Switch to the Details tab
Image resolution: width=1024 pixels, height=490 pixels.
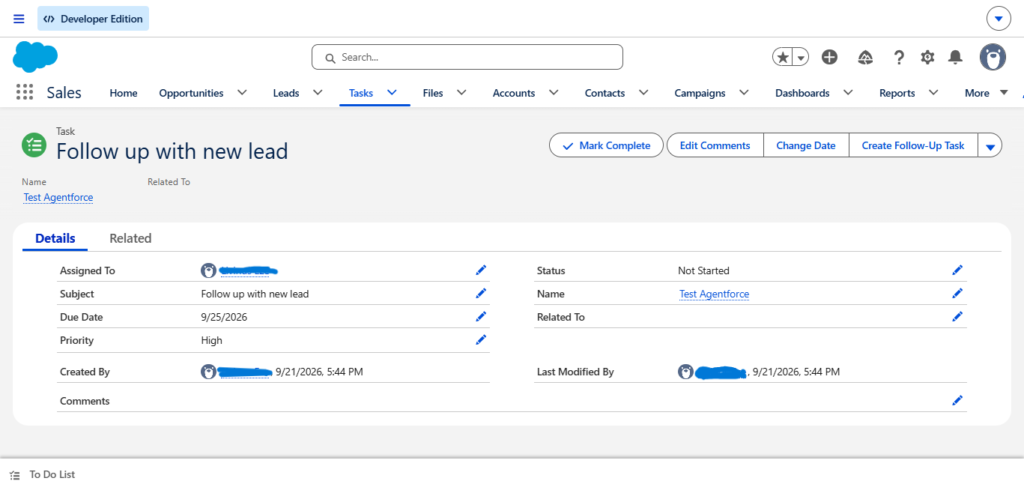pyautogui.click(x=55, y=238)
